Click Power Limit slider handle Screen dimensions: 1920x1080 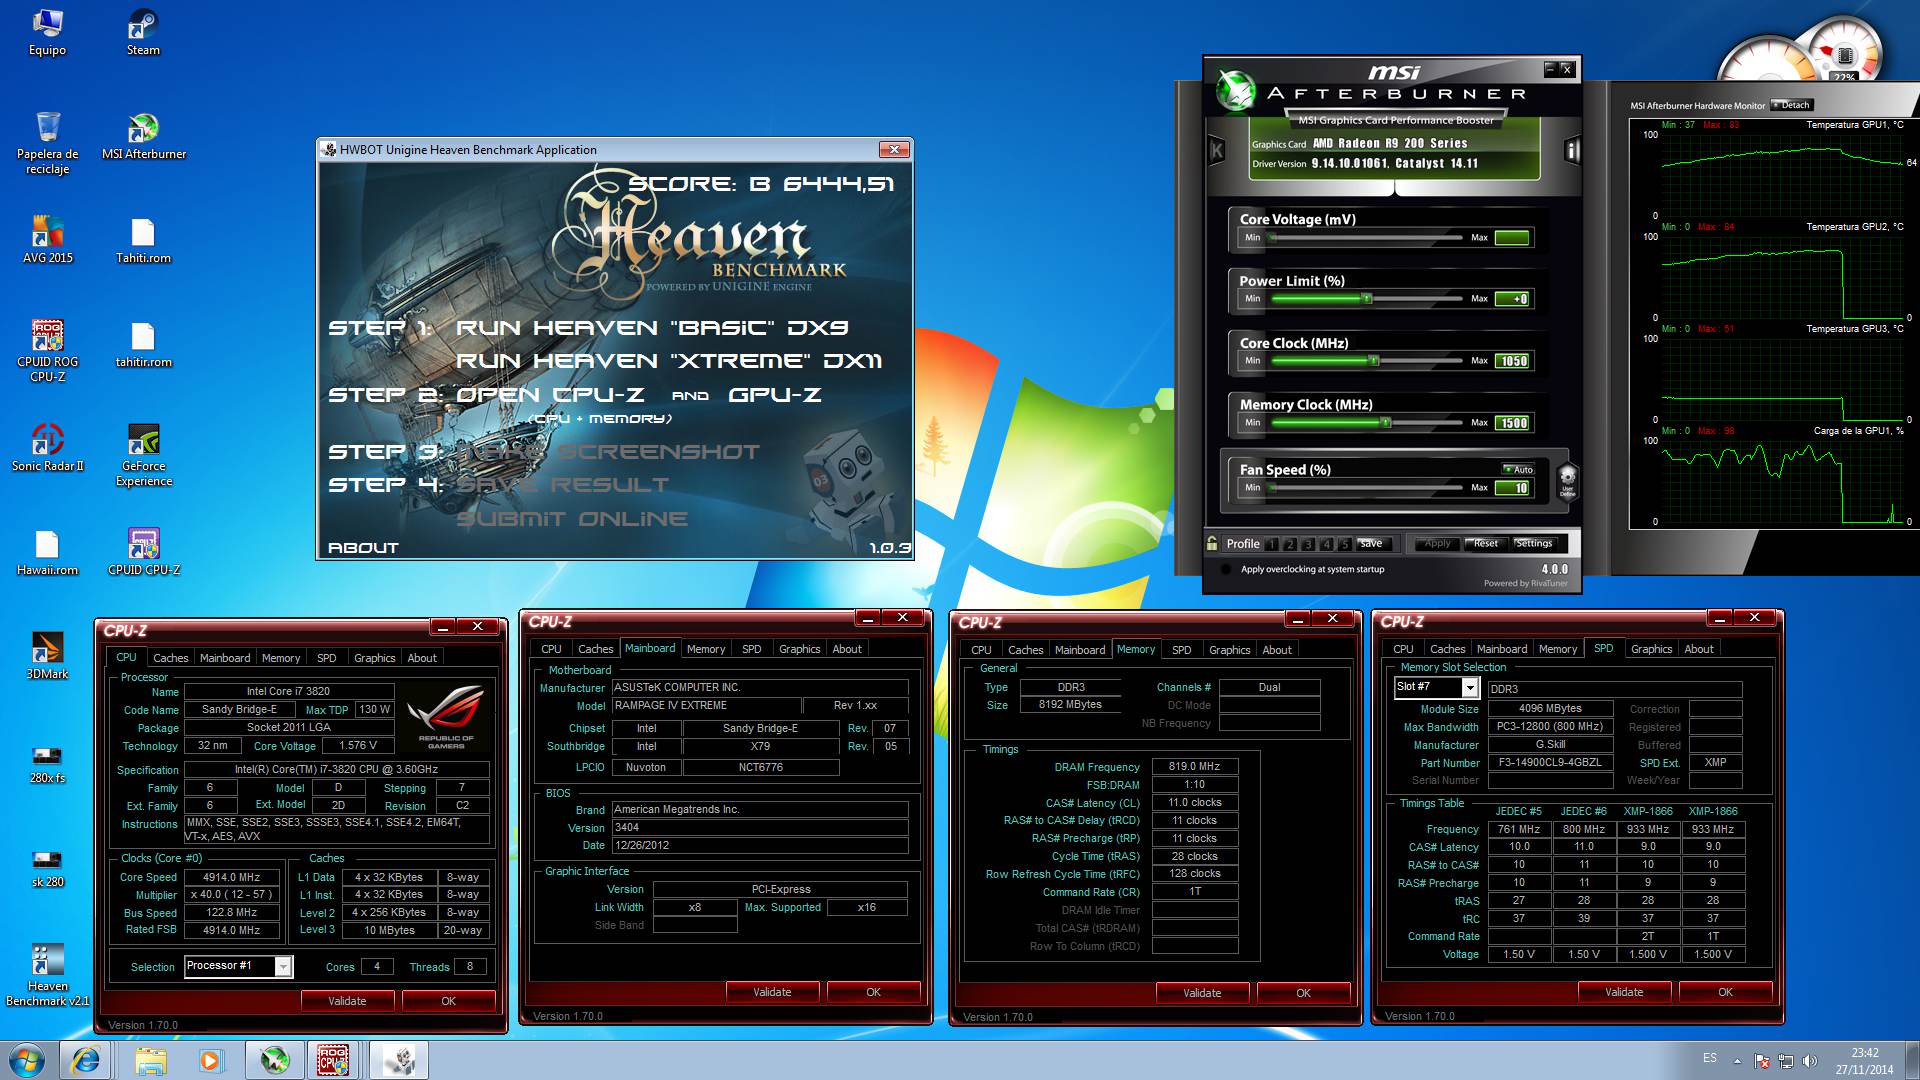[x=1367, y=298]
